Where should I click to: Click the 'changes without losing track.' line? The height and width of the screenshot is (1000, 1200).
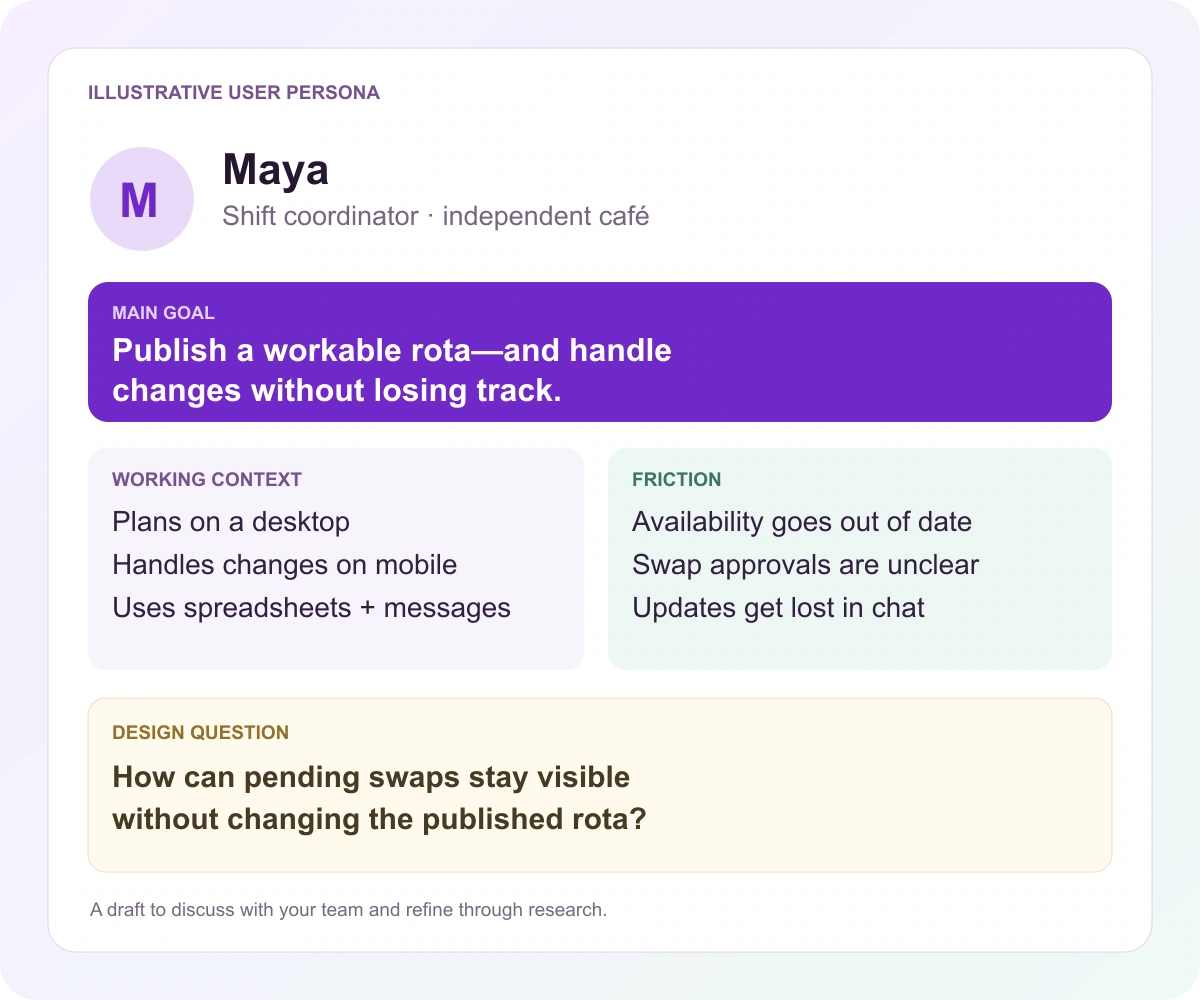pyautogui.click(x=337, y=391)
